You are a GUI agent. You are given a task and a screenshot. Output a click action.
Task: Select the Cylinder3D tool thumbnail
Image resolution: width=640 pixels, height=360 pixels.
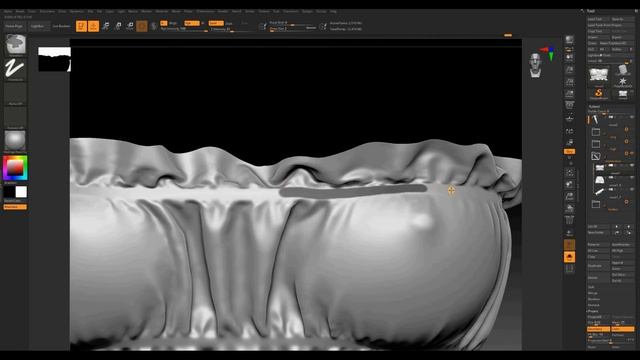622,69
